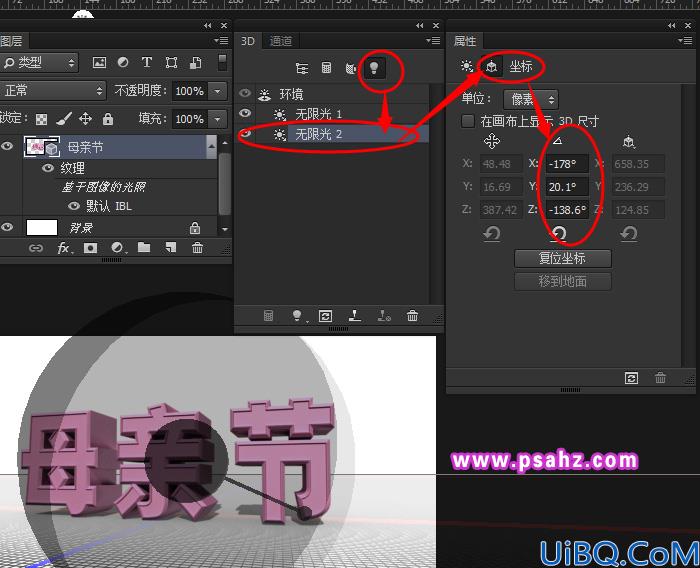Image resolution: width=700 pixels, height=568 pixels.
Task: Toggle the layer filtering switch
Action: coord(222,62)
